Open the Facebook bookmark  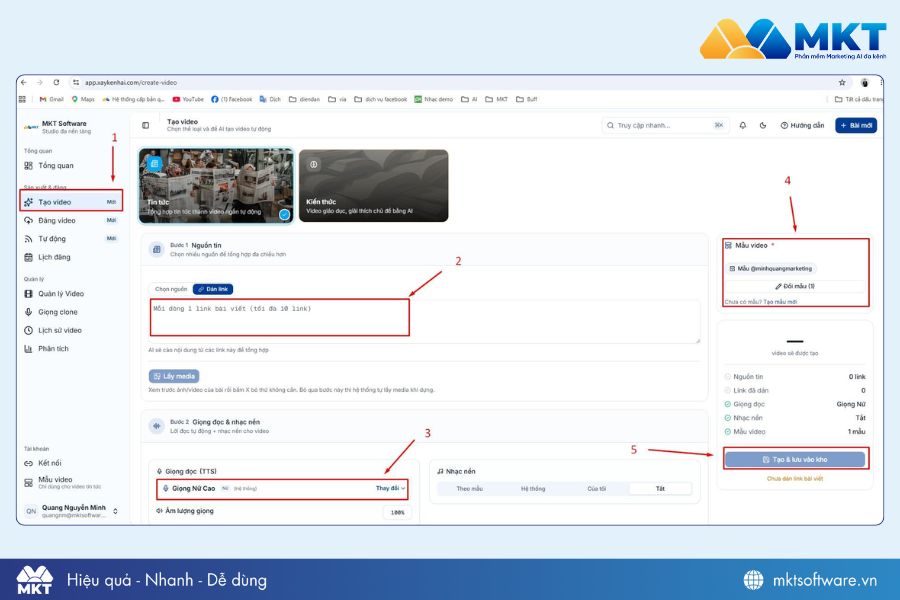(231, 99)
